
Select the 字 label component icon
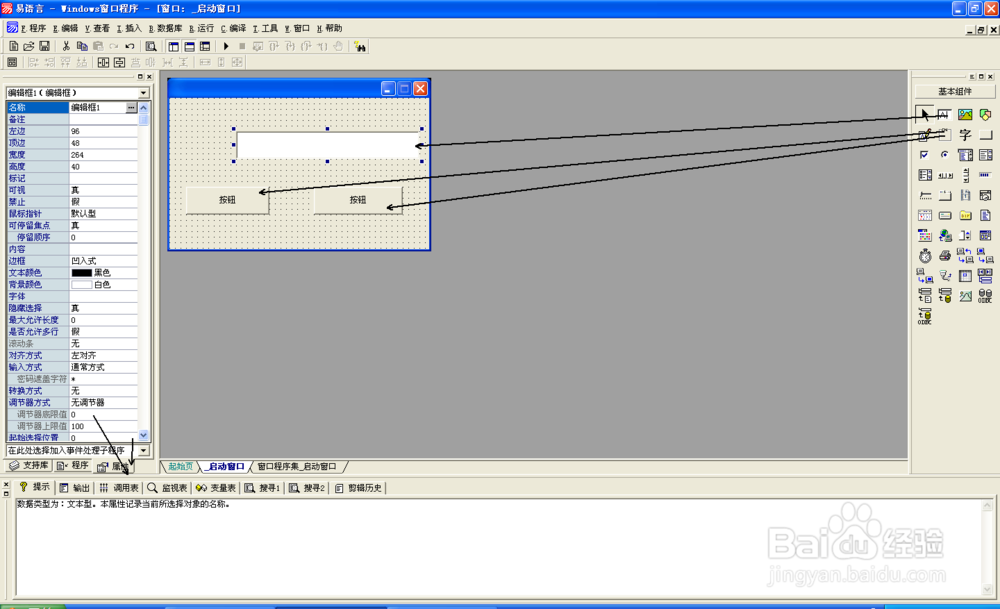pos(965,135)
